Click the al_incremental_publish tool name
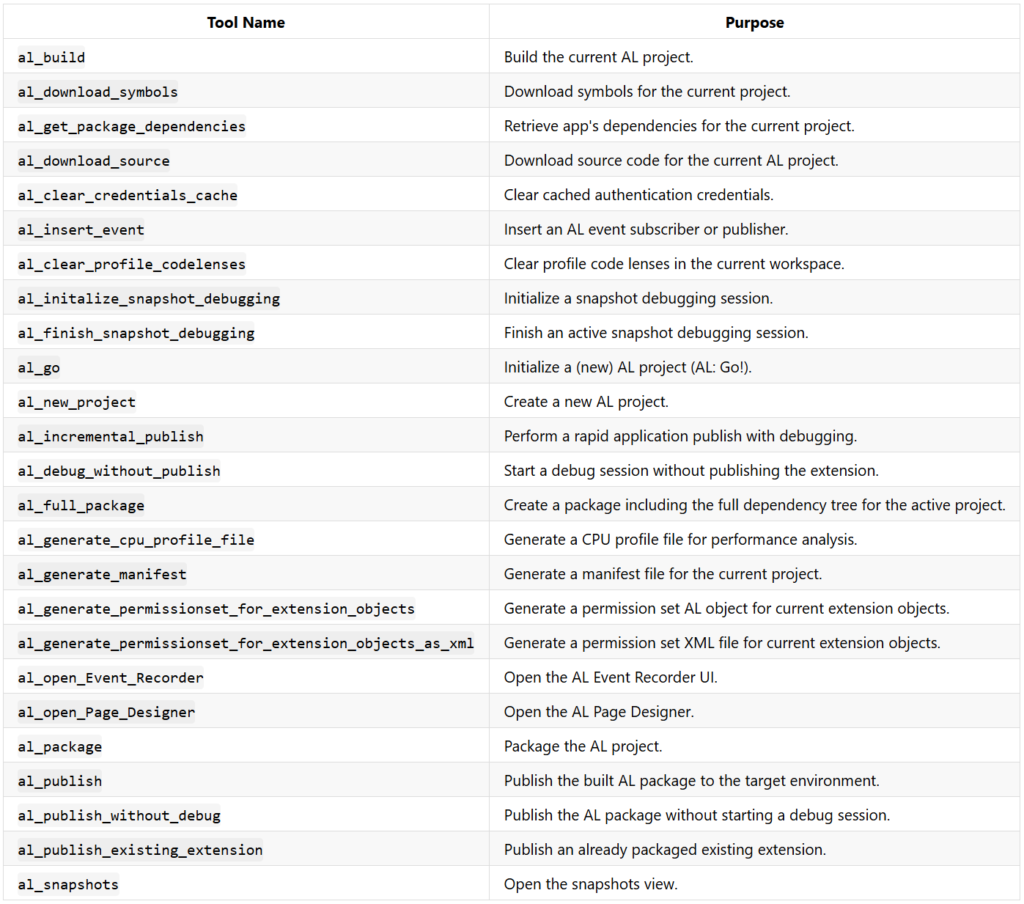This screenshot has height=904, width=1024. (111, 437)
